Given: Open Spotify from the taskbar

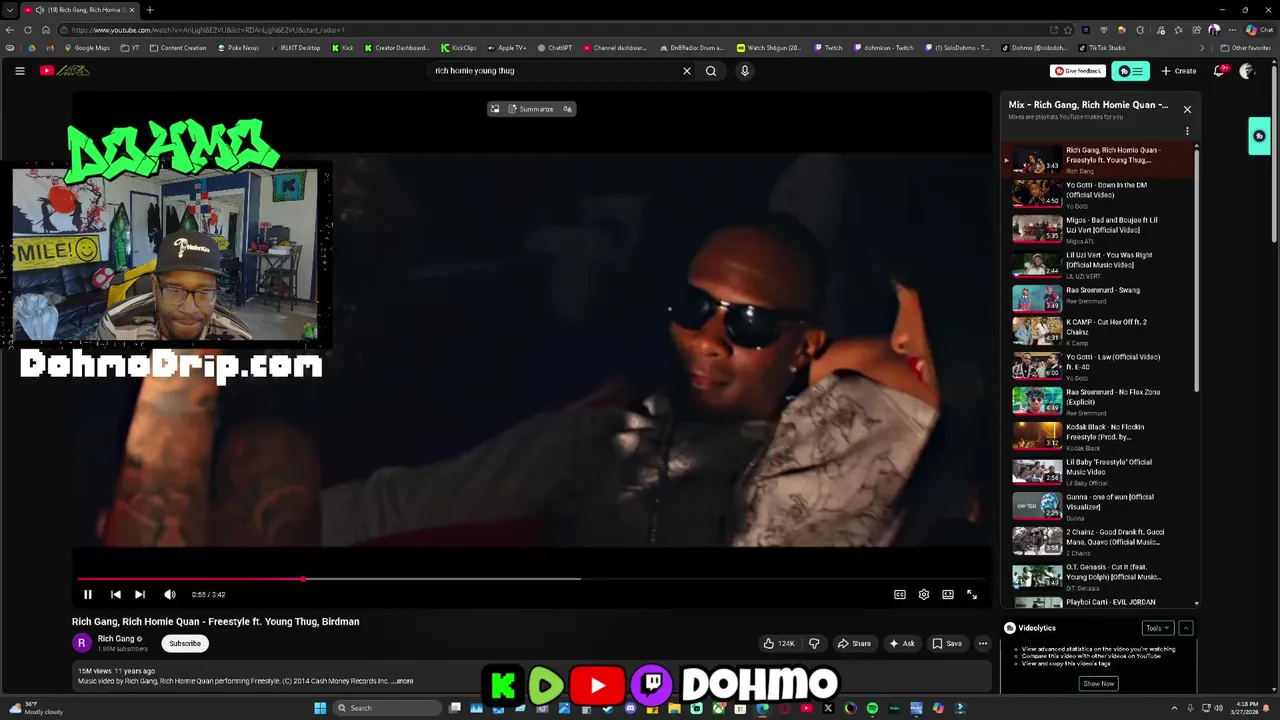Looking at the screenshot, I should tap(872, 708).
